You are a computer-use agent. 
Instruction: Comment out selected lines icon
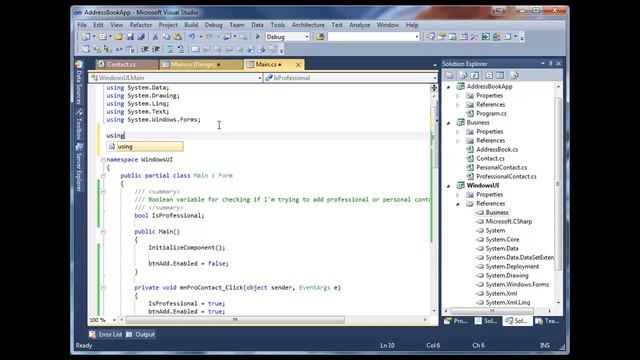[170, 49]
